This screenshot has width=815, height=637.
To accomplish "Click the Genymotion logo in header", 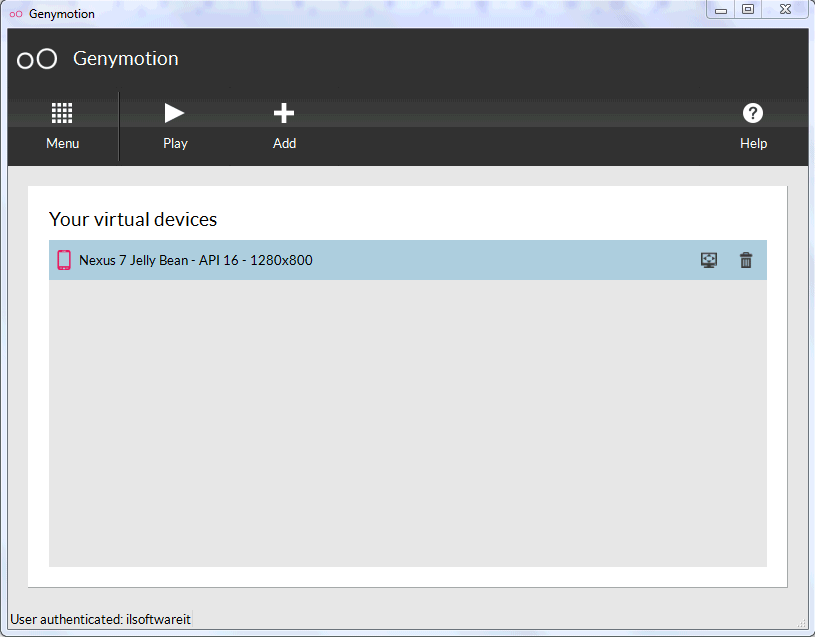I will 37,59.
